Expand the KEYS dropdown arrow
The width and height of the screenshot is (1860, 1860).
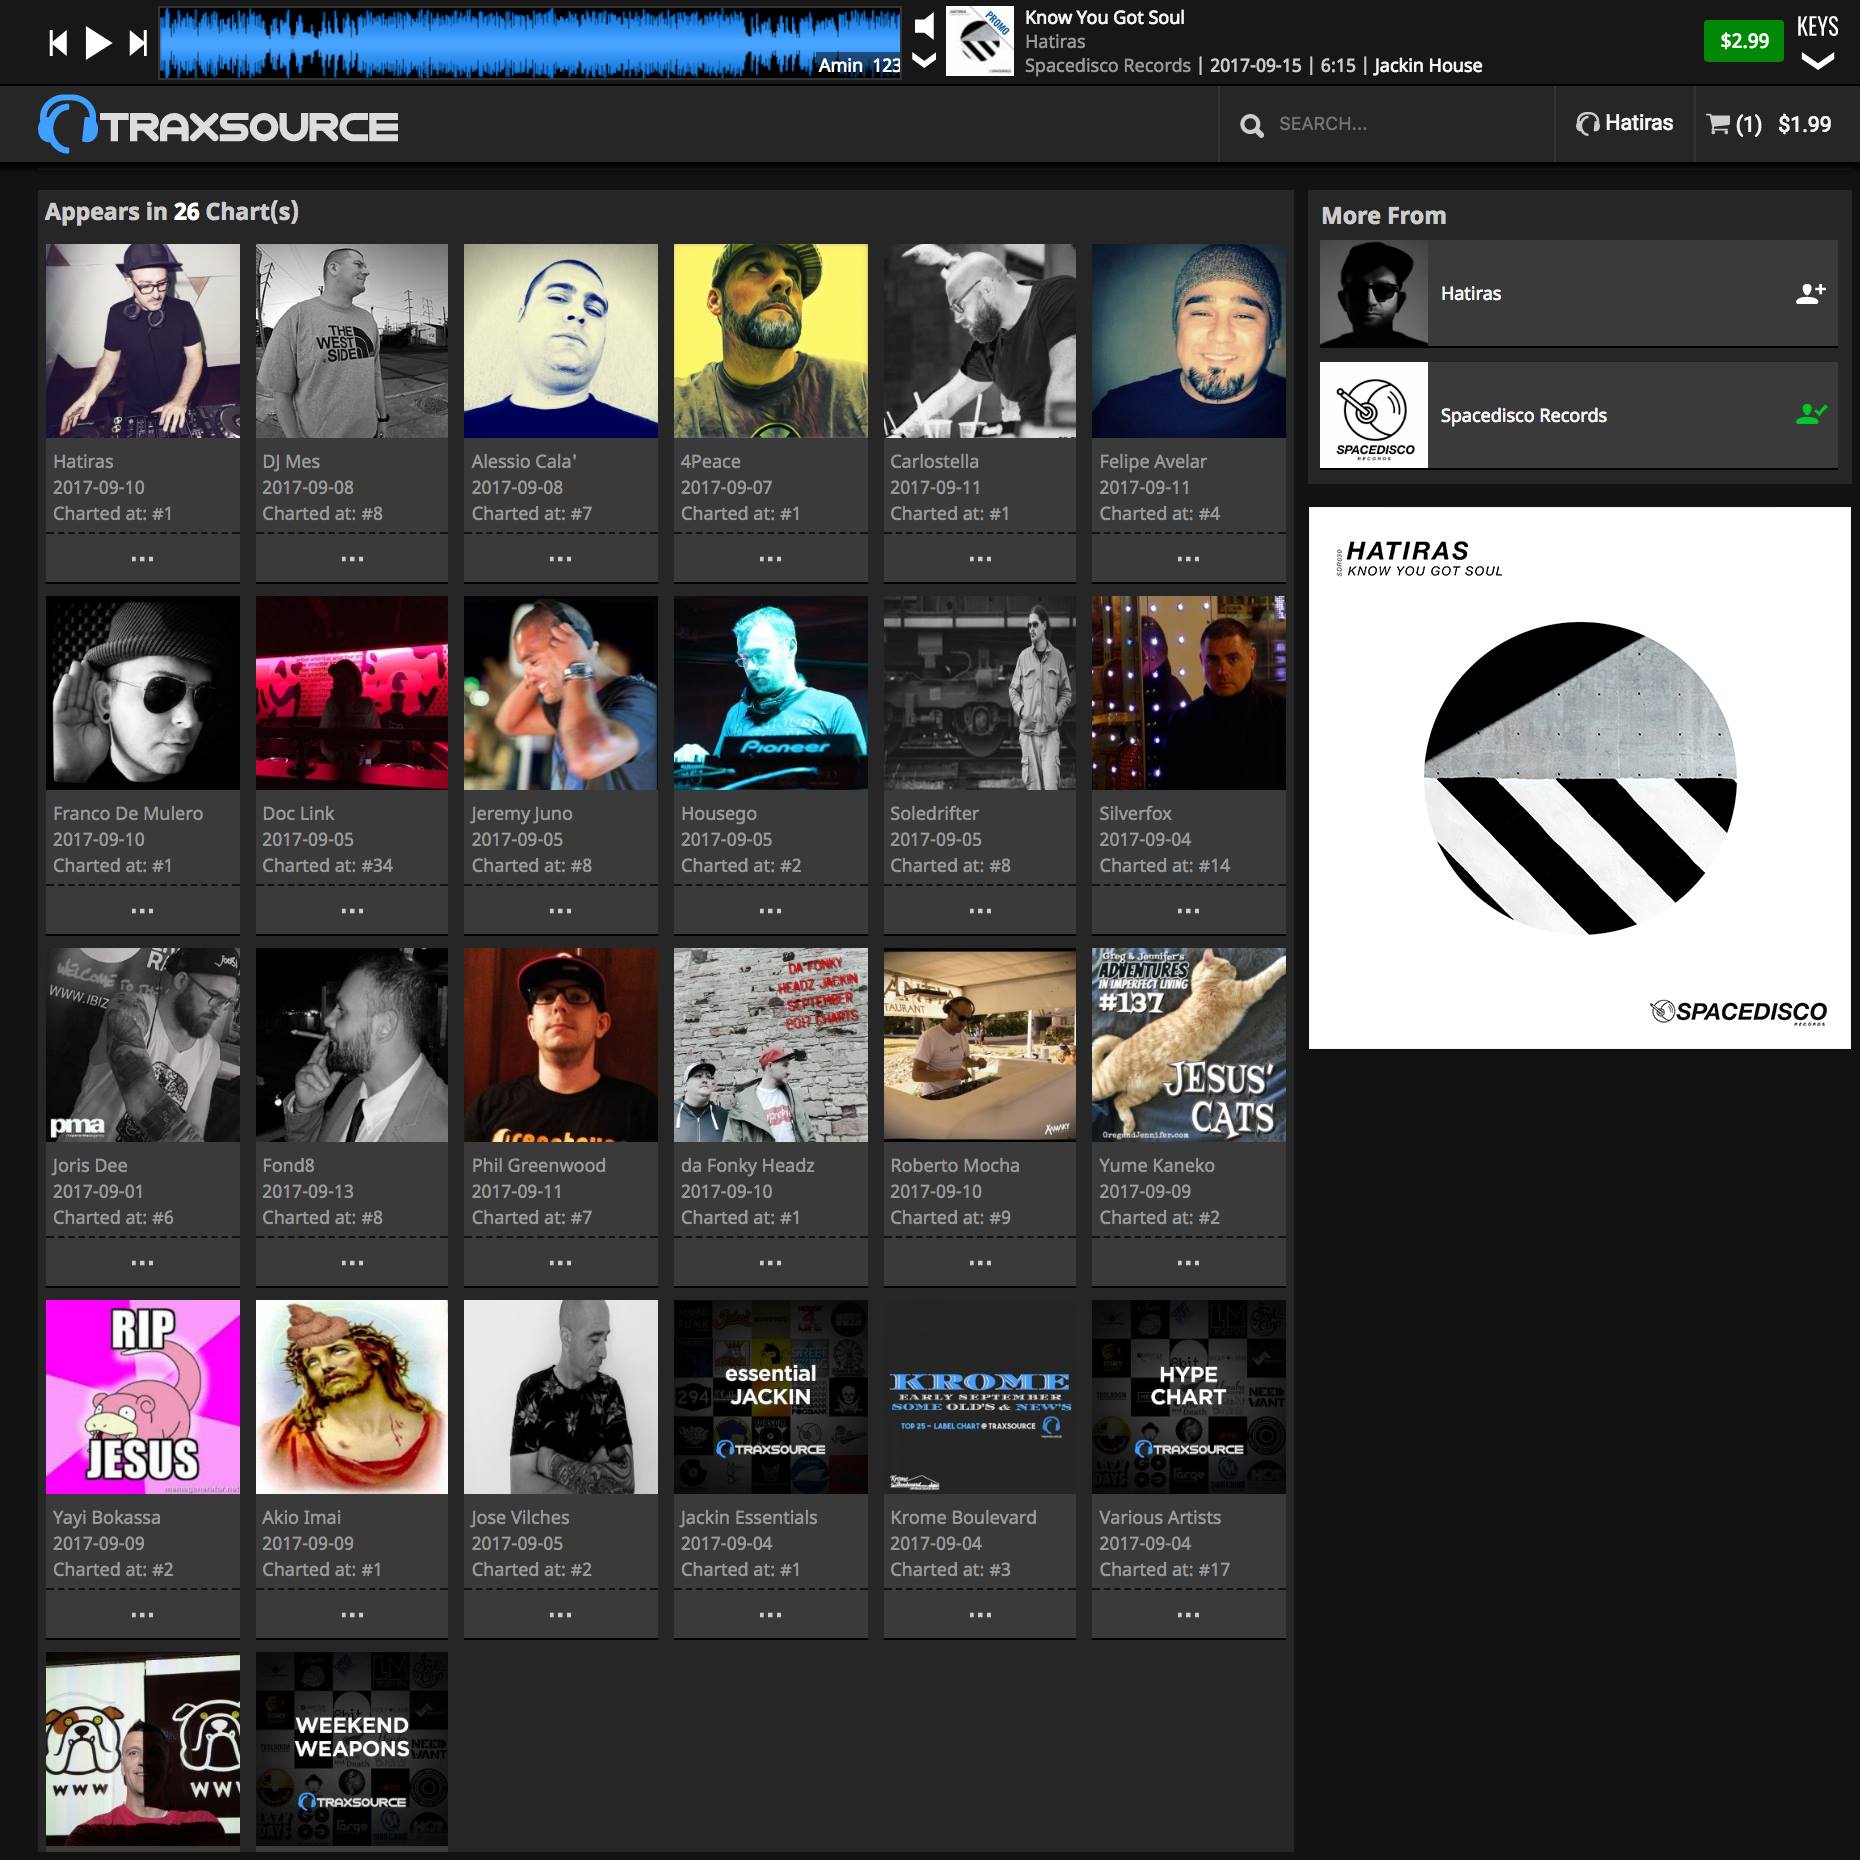tap(1818, 62)
